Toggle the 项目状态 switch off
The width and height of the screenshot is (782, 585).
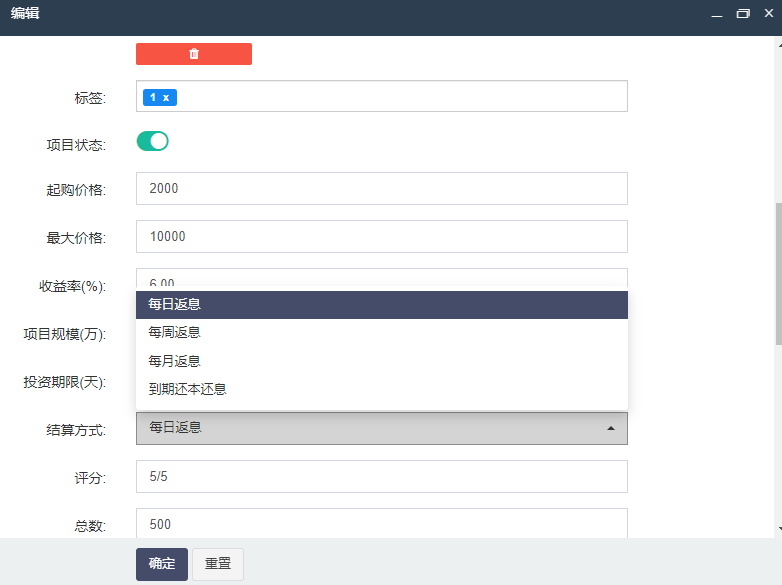(153, 141)
